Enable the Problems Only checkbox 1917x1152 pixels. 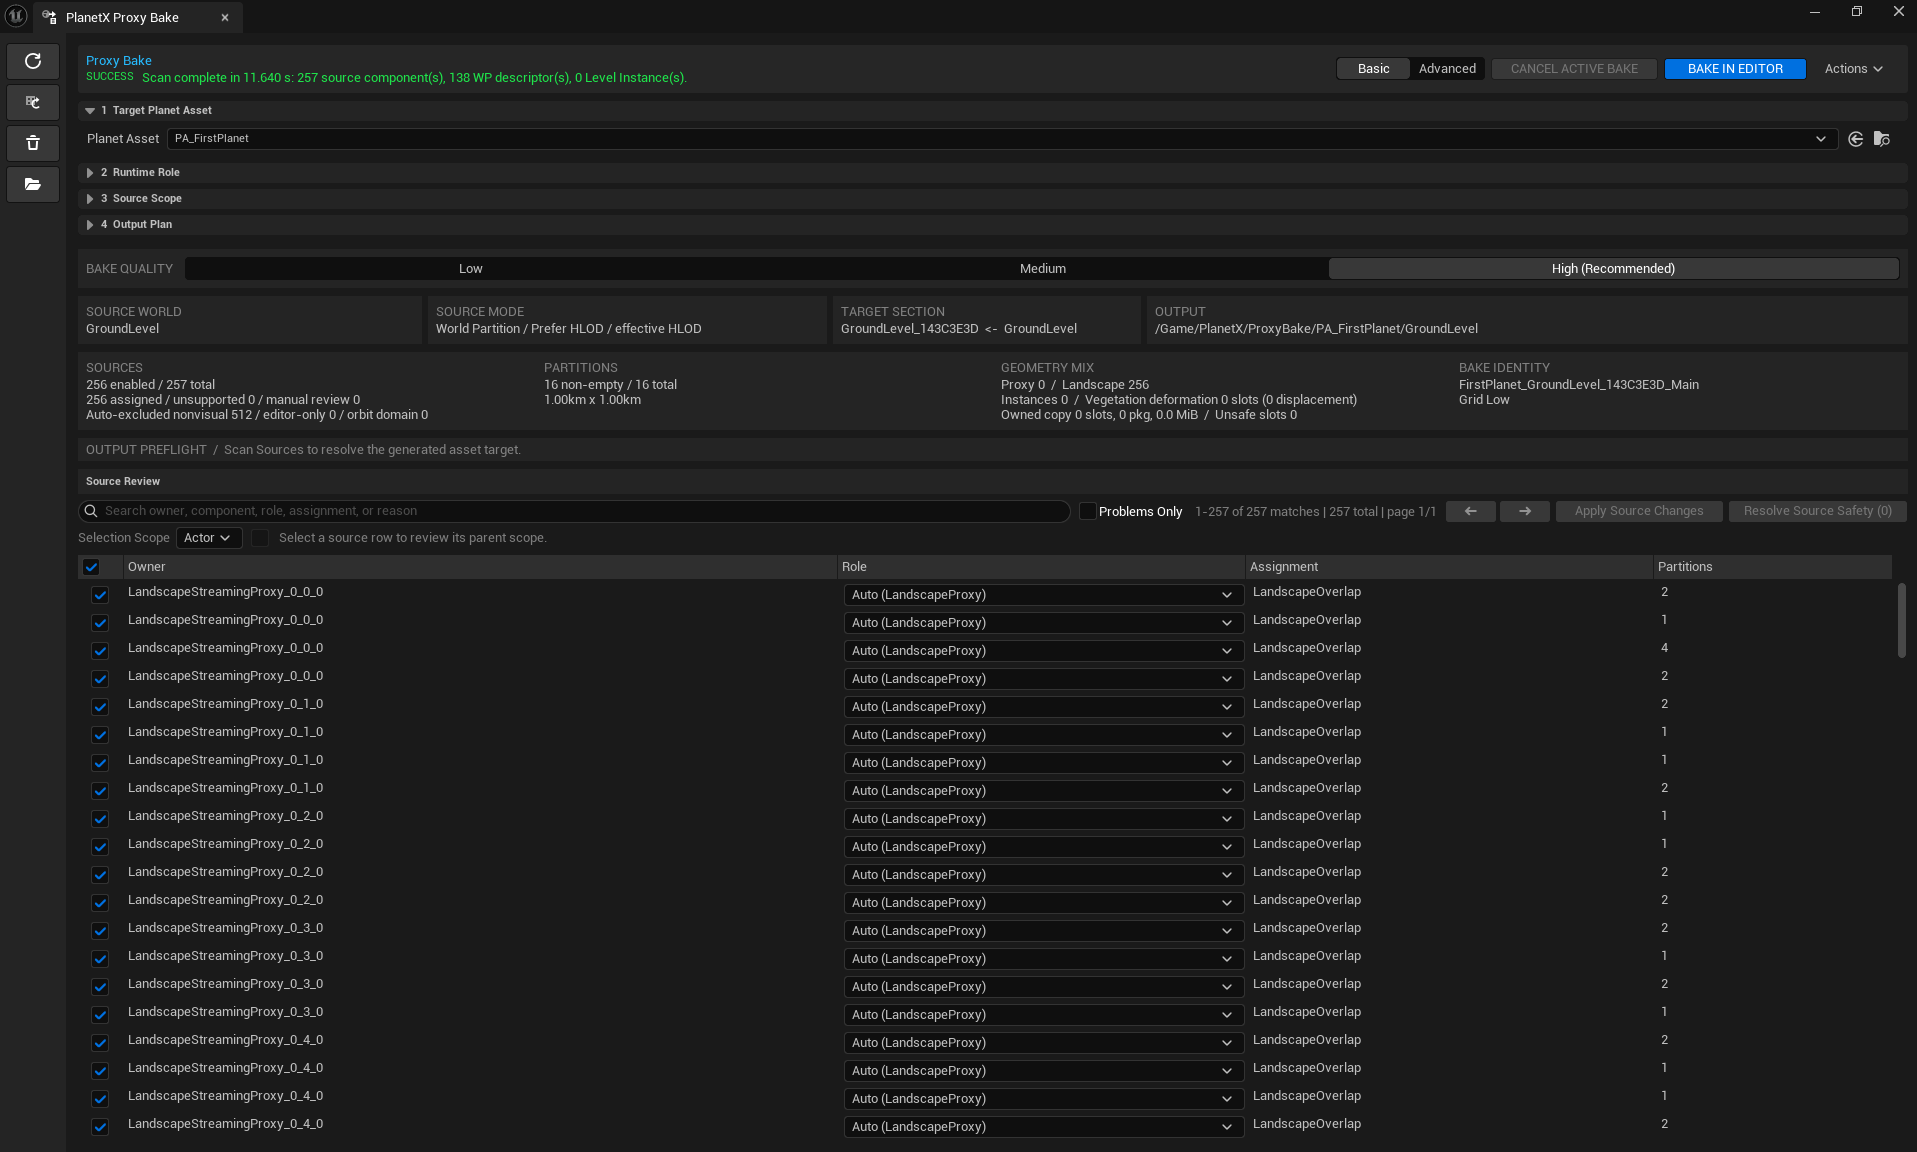(1088, 511)
